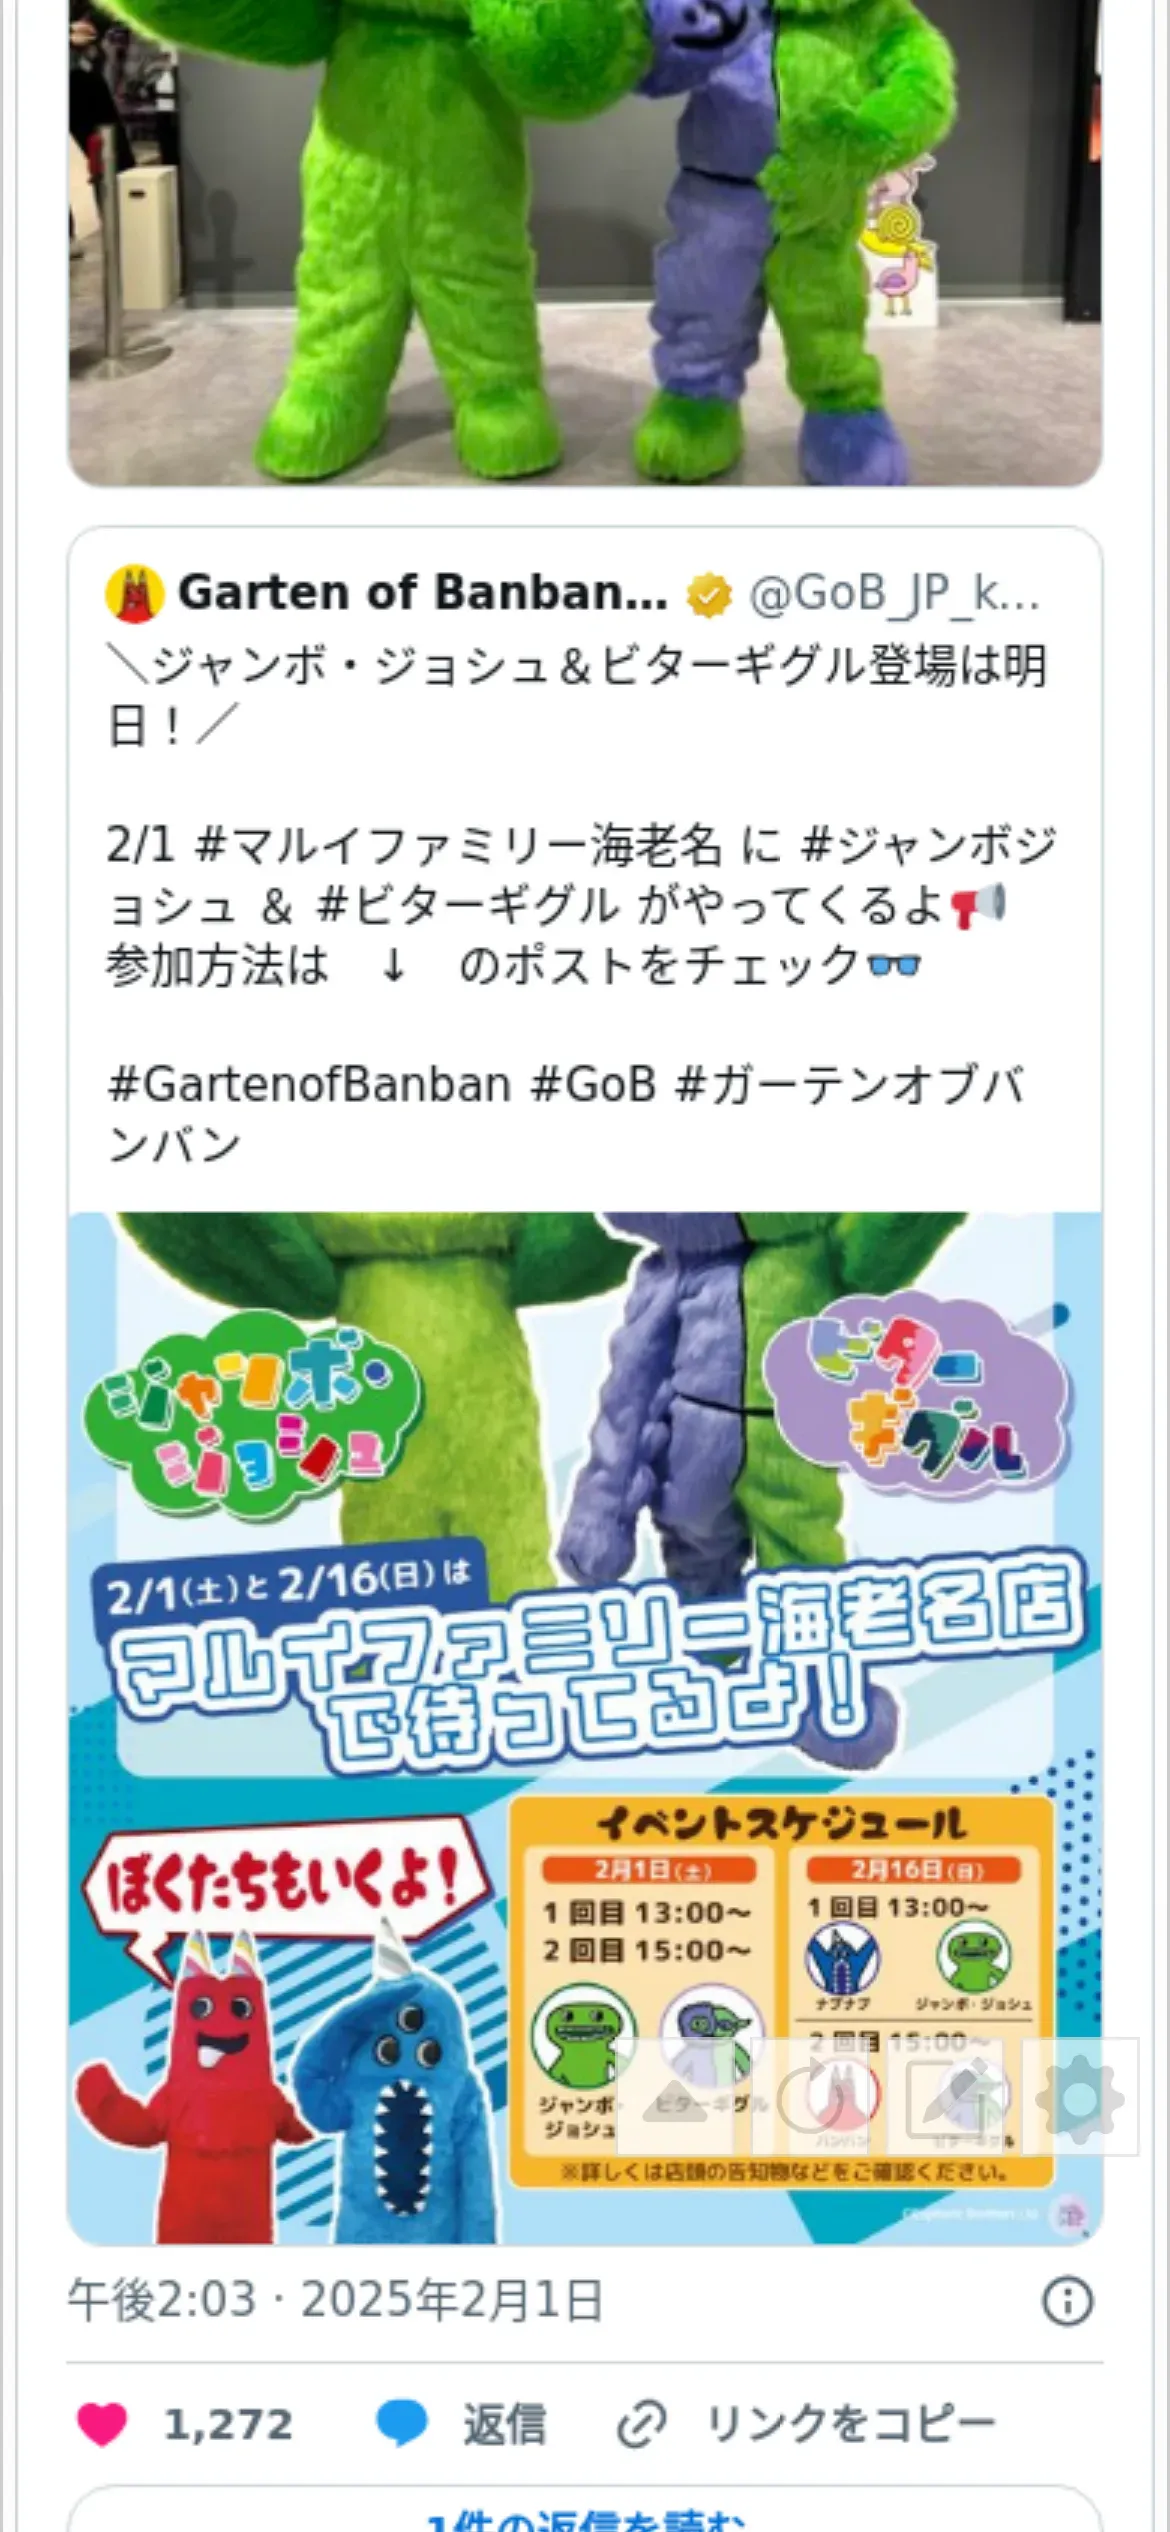Open the green and purple mascot photo

pos(585,243)
